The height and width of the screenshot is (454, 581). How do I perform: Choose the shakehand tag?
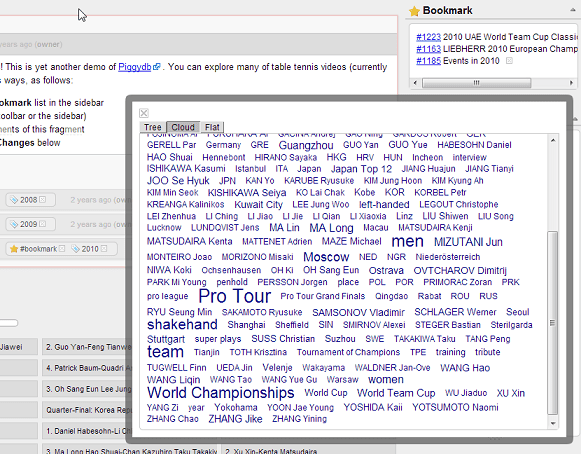click(x=182, y=325)
